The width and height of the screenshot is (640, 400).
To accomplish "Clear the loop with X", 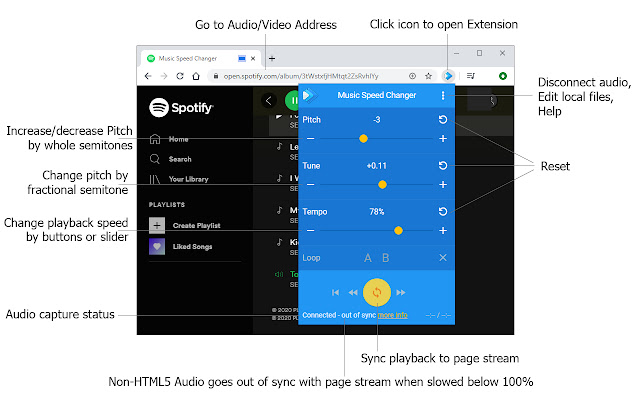I will tap(443, 258).
